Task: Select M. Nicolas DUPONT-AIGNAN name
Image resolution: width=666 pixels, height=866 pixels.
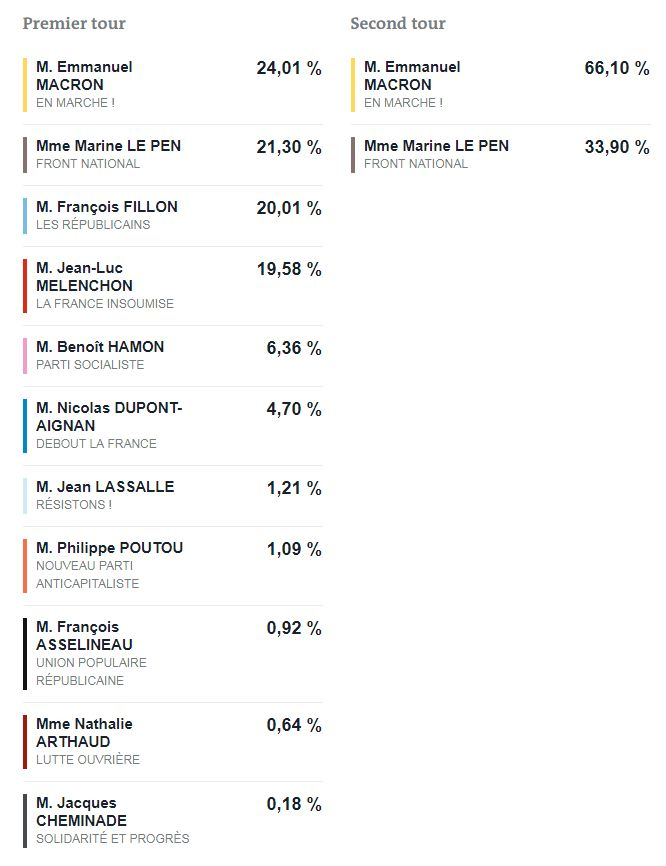Action: pyautogui.click(x=109, y=417)
